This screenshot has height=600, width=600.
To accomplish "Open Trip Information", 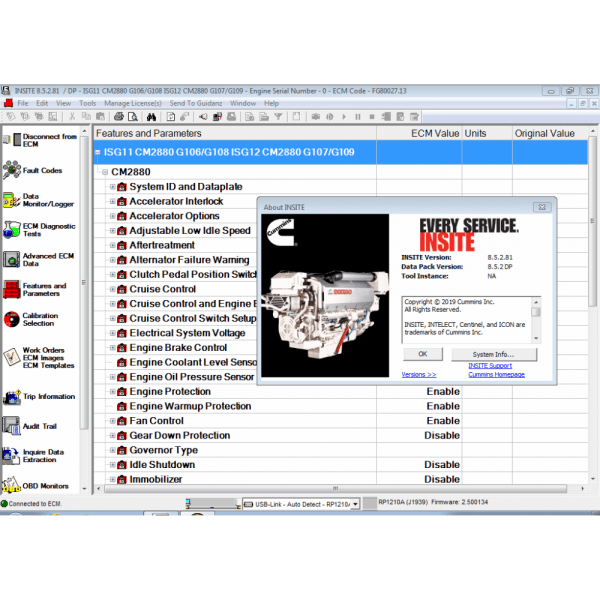I will [39, 397].
